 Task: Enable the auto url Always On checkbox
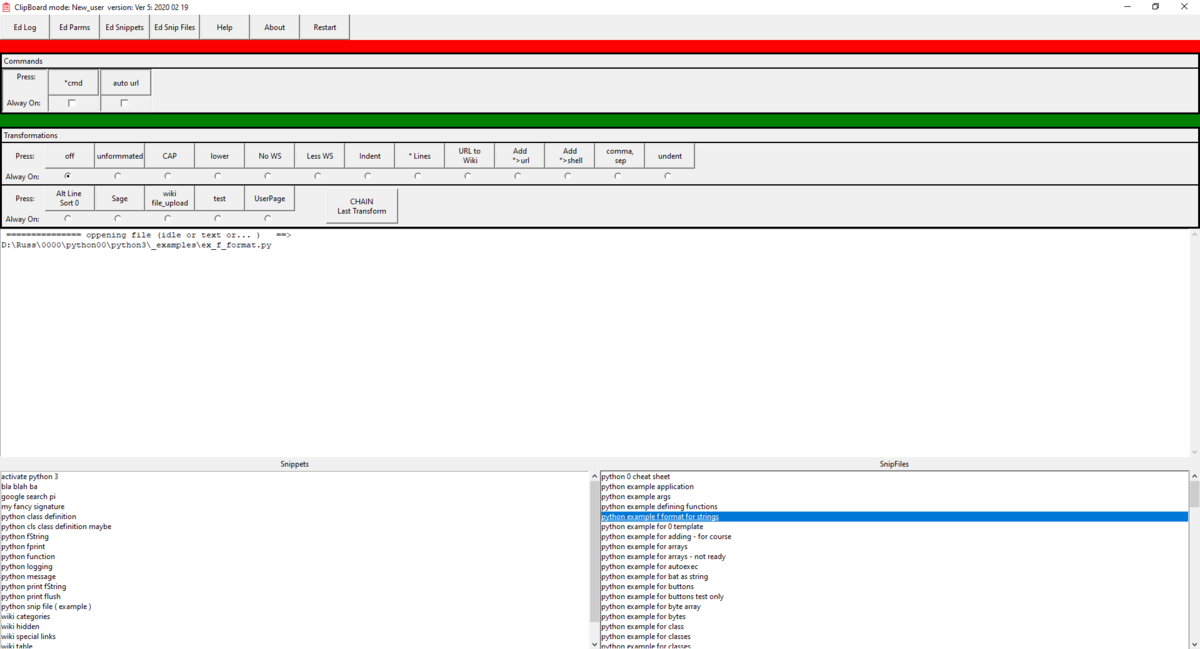pos(124,103)
